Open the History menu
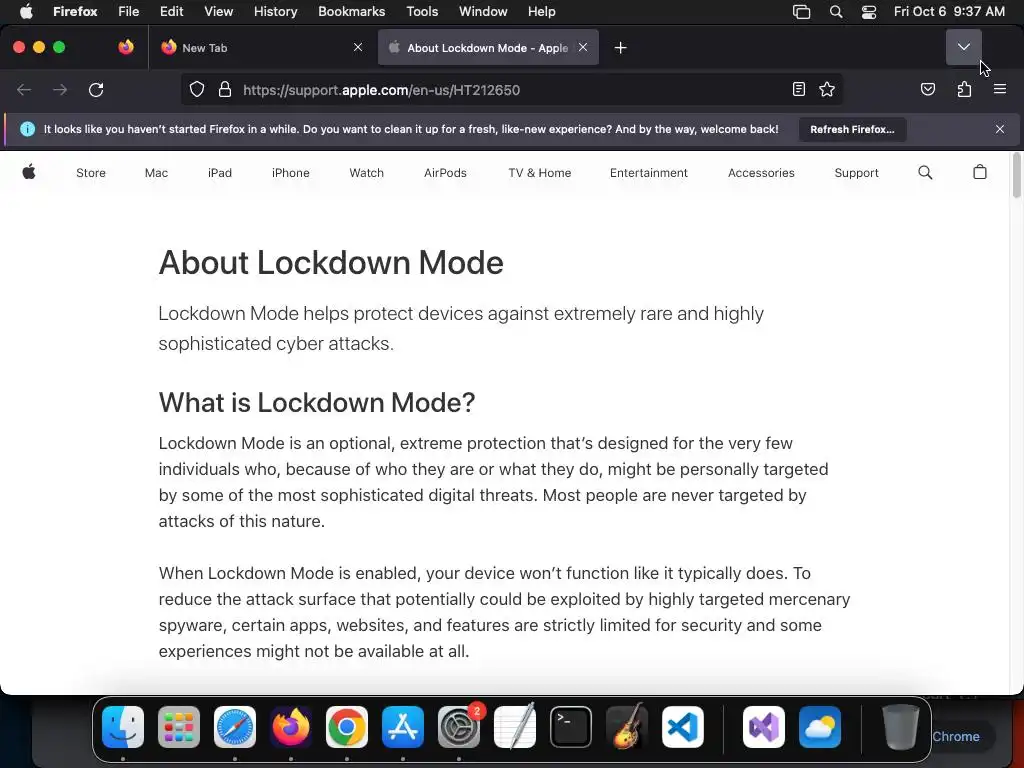The width and height of the screenshot is (1024, 768). click(276, 12)
